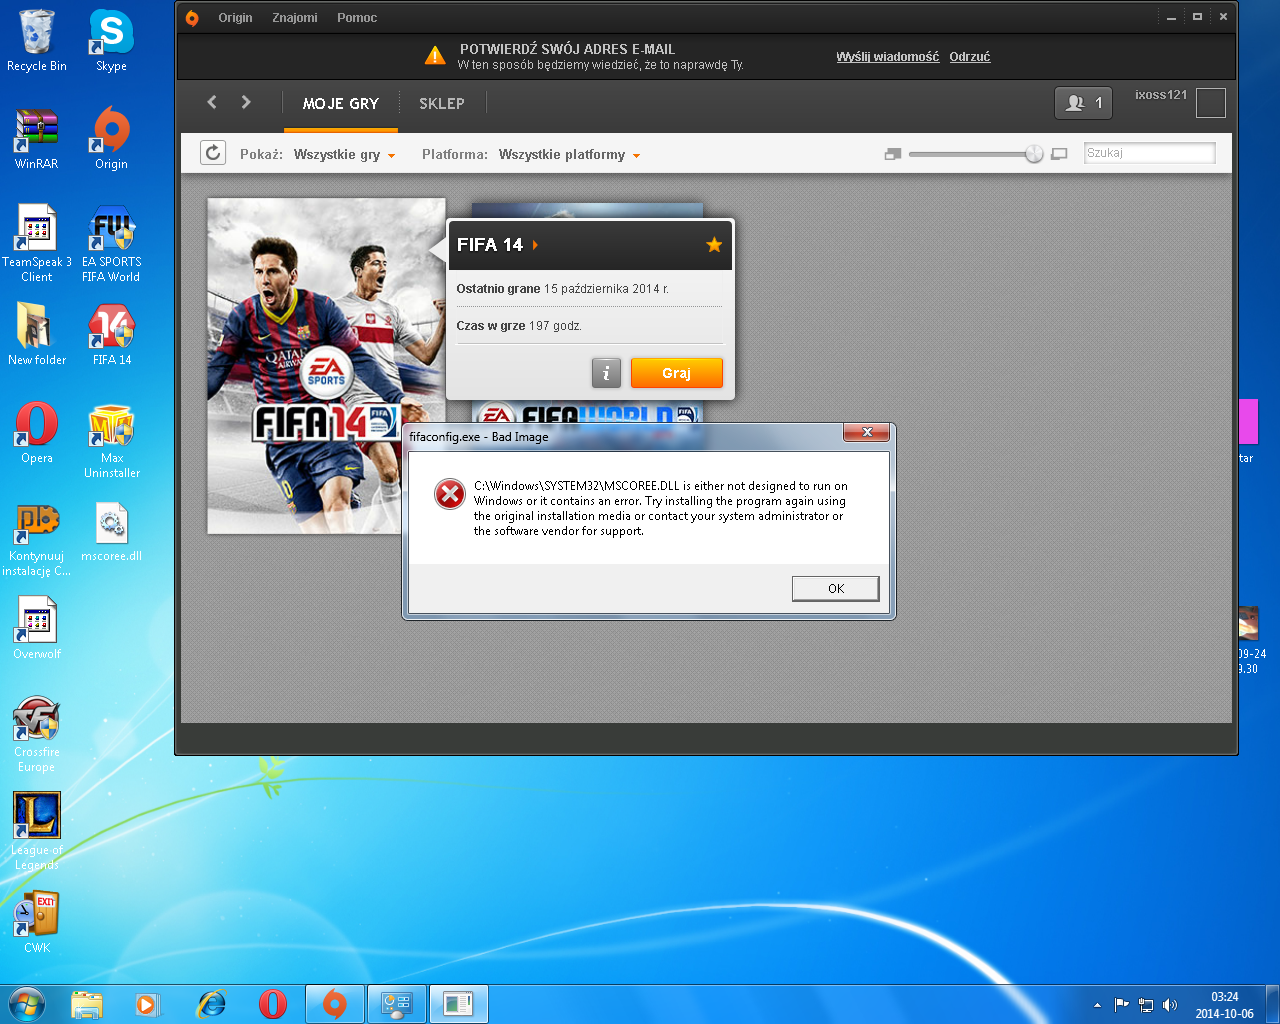
Task: Click the Szukaj search field
Action: 1150,153
